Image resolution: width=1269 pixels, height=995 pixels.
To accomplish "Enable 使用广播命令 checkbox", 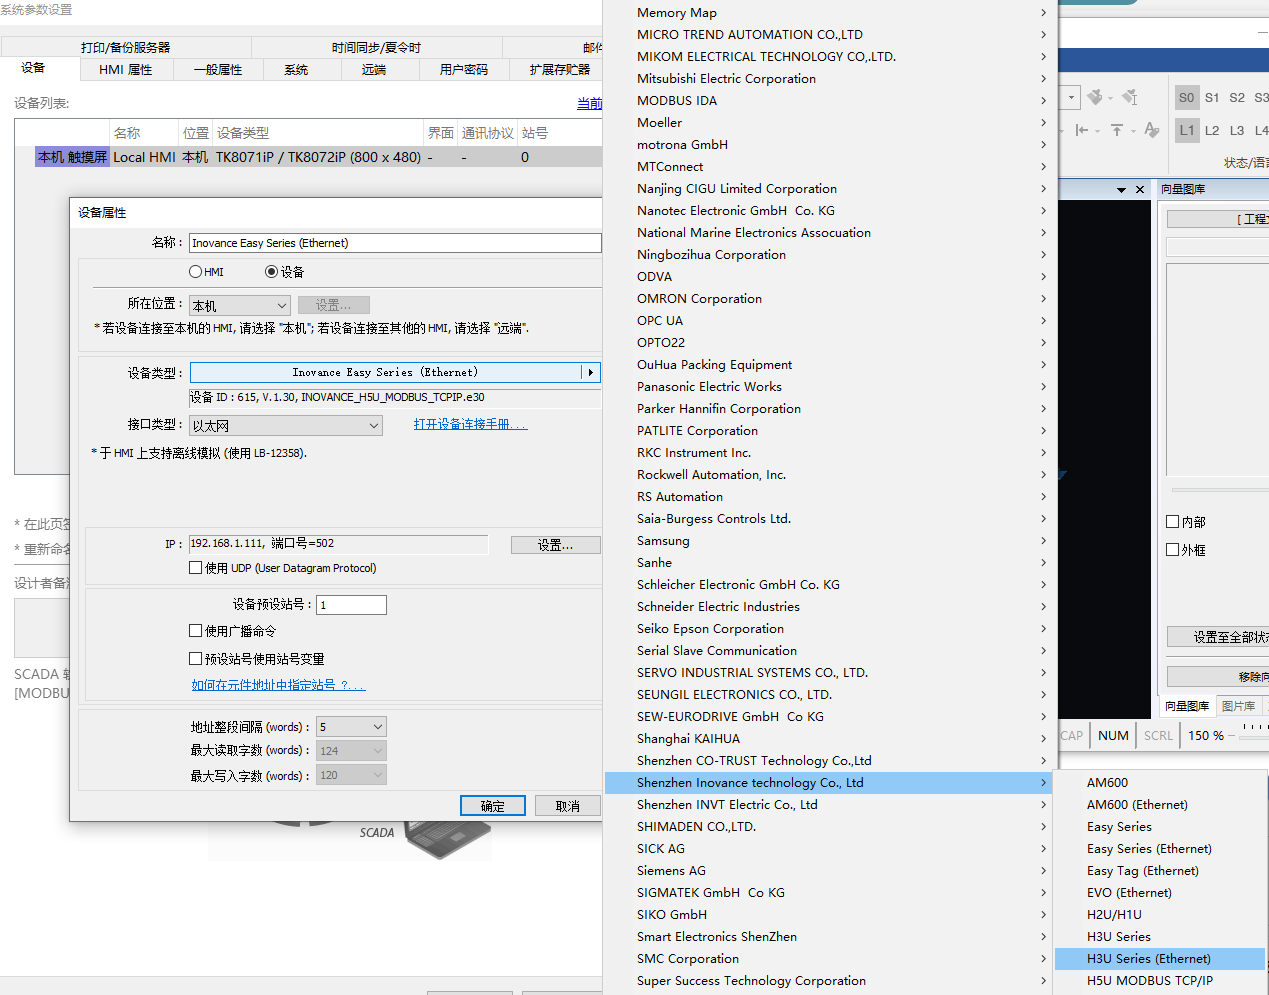I will coord(195,631).
